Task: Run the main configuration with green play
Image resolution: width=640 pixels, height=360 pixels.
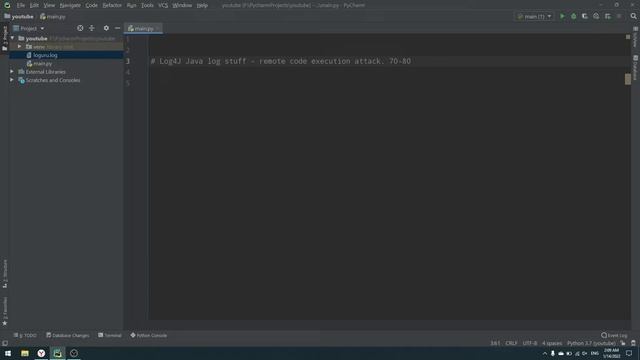Action: 562,16
